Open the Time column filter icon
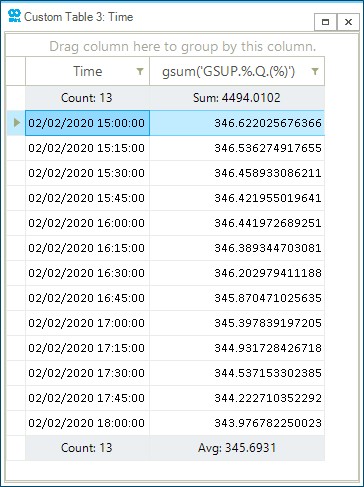Viewport: 364px width, 487px height. coord(140,71)
